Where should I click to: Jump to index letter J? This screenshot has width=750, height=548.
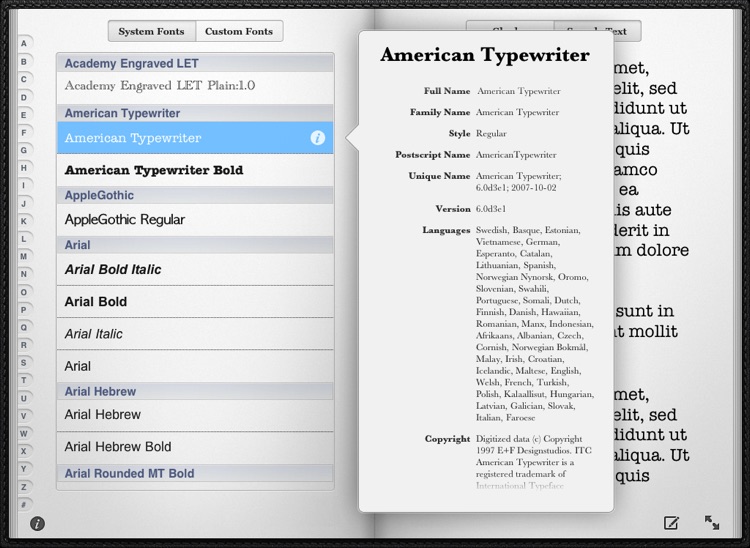point(24,204)
